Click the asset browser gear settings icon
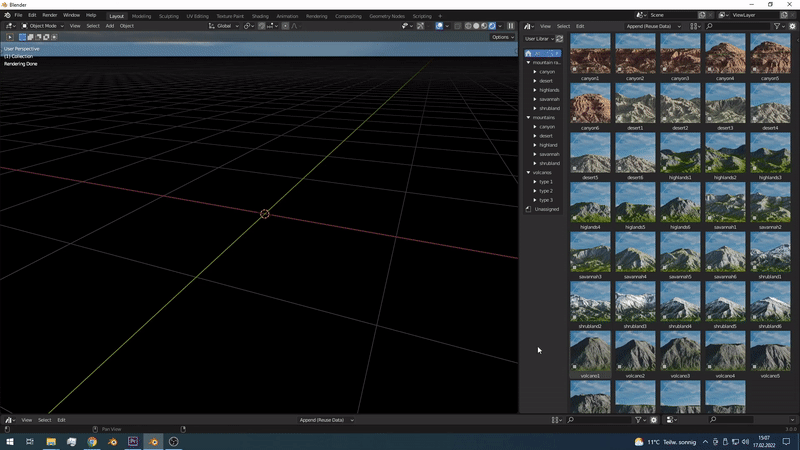 coord(792,26)
